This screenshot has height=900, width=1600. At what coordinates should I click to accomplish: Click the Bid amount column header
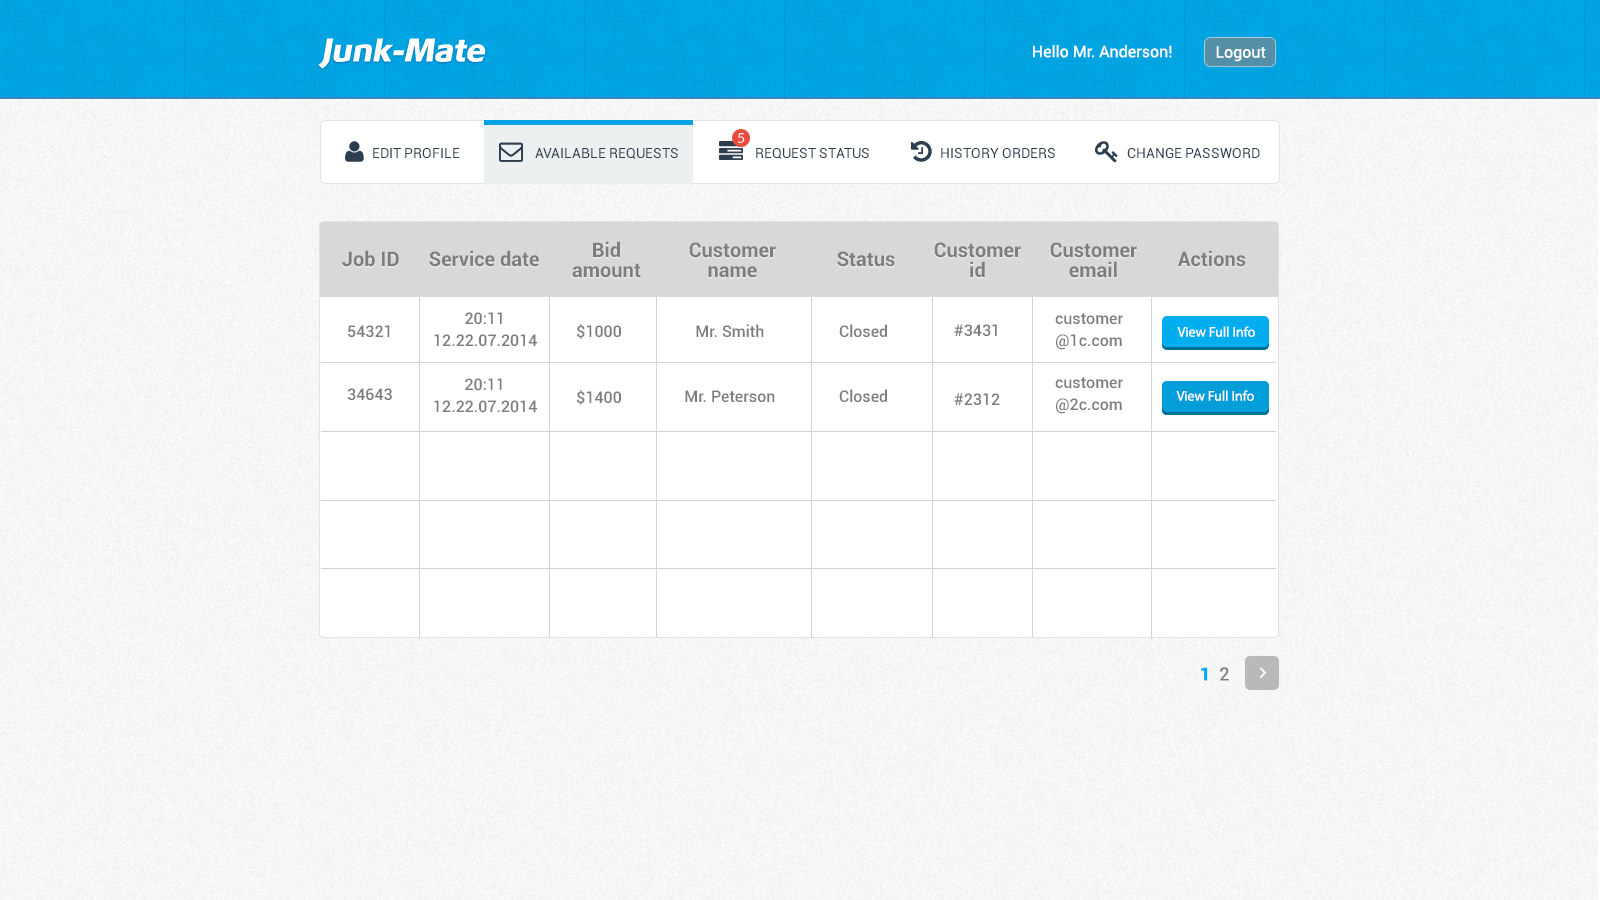(606, 260)
